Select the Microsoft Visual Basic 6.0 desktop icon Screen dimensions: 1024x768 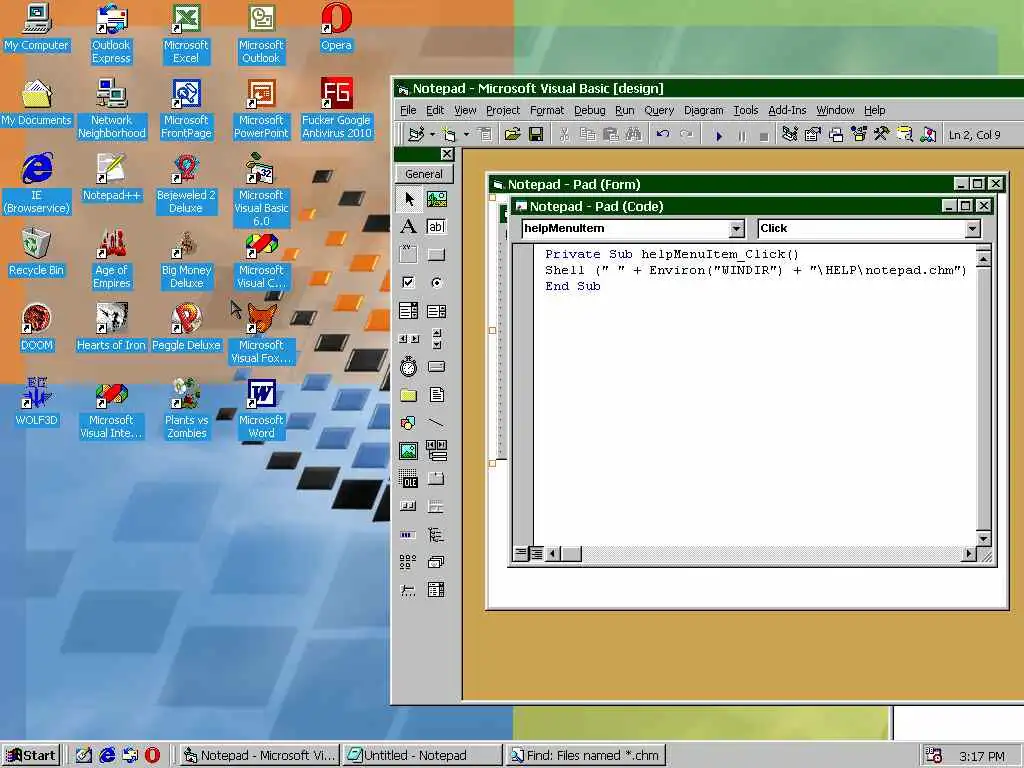(x=261, y=190)
